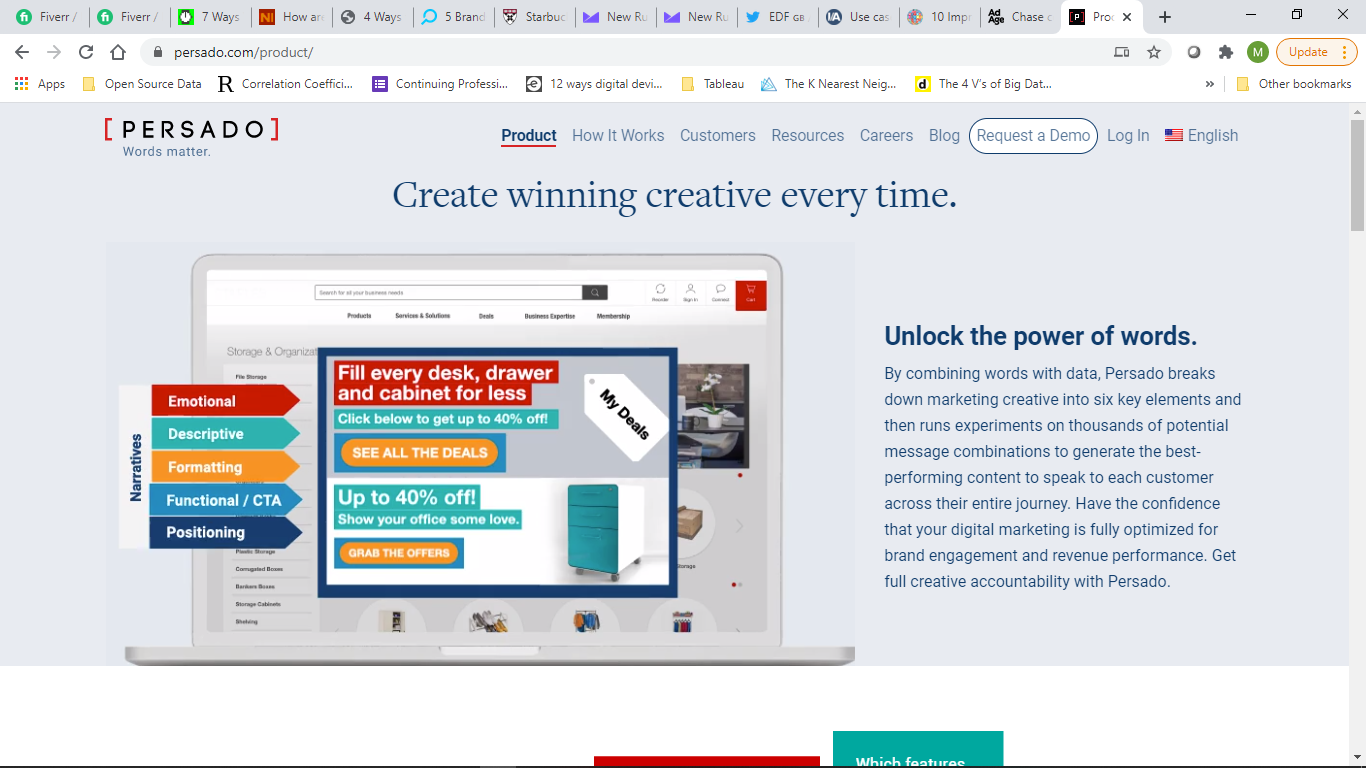Click the Formatting narrative arrow
The width and height of the screenshot is (1366, 768).
point(225,467)
